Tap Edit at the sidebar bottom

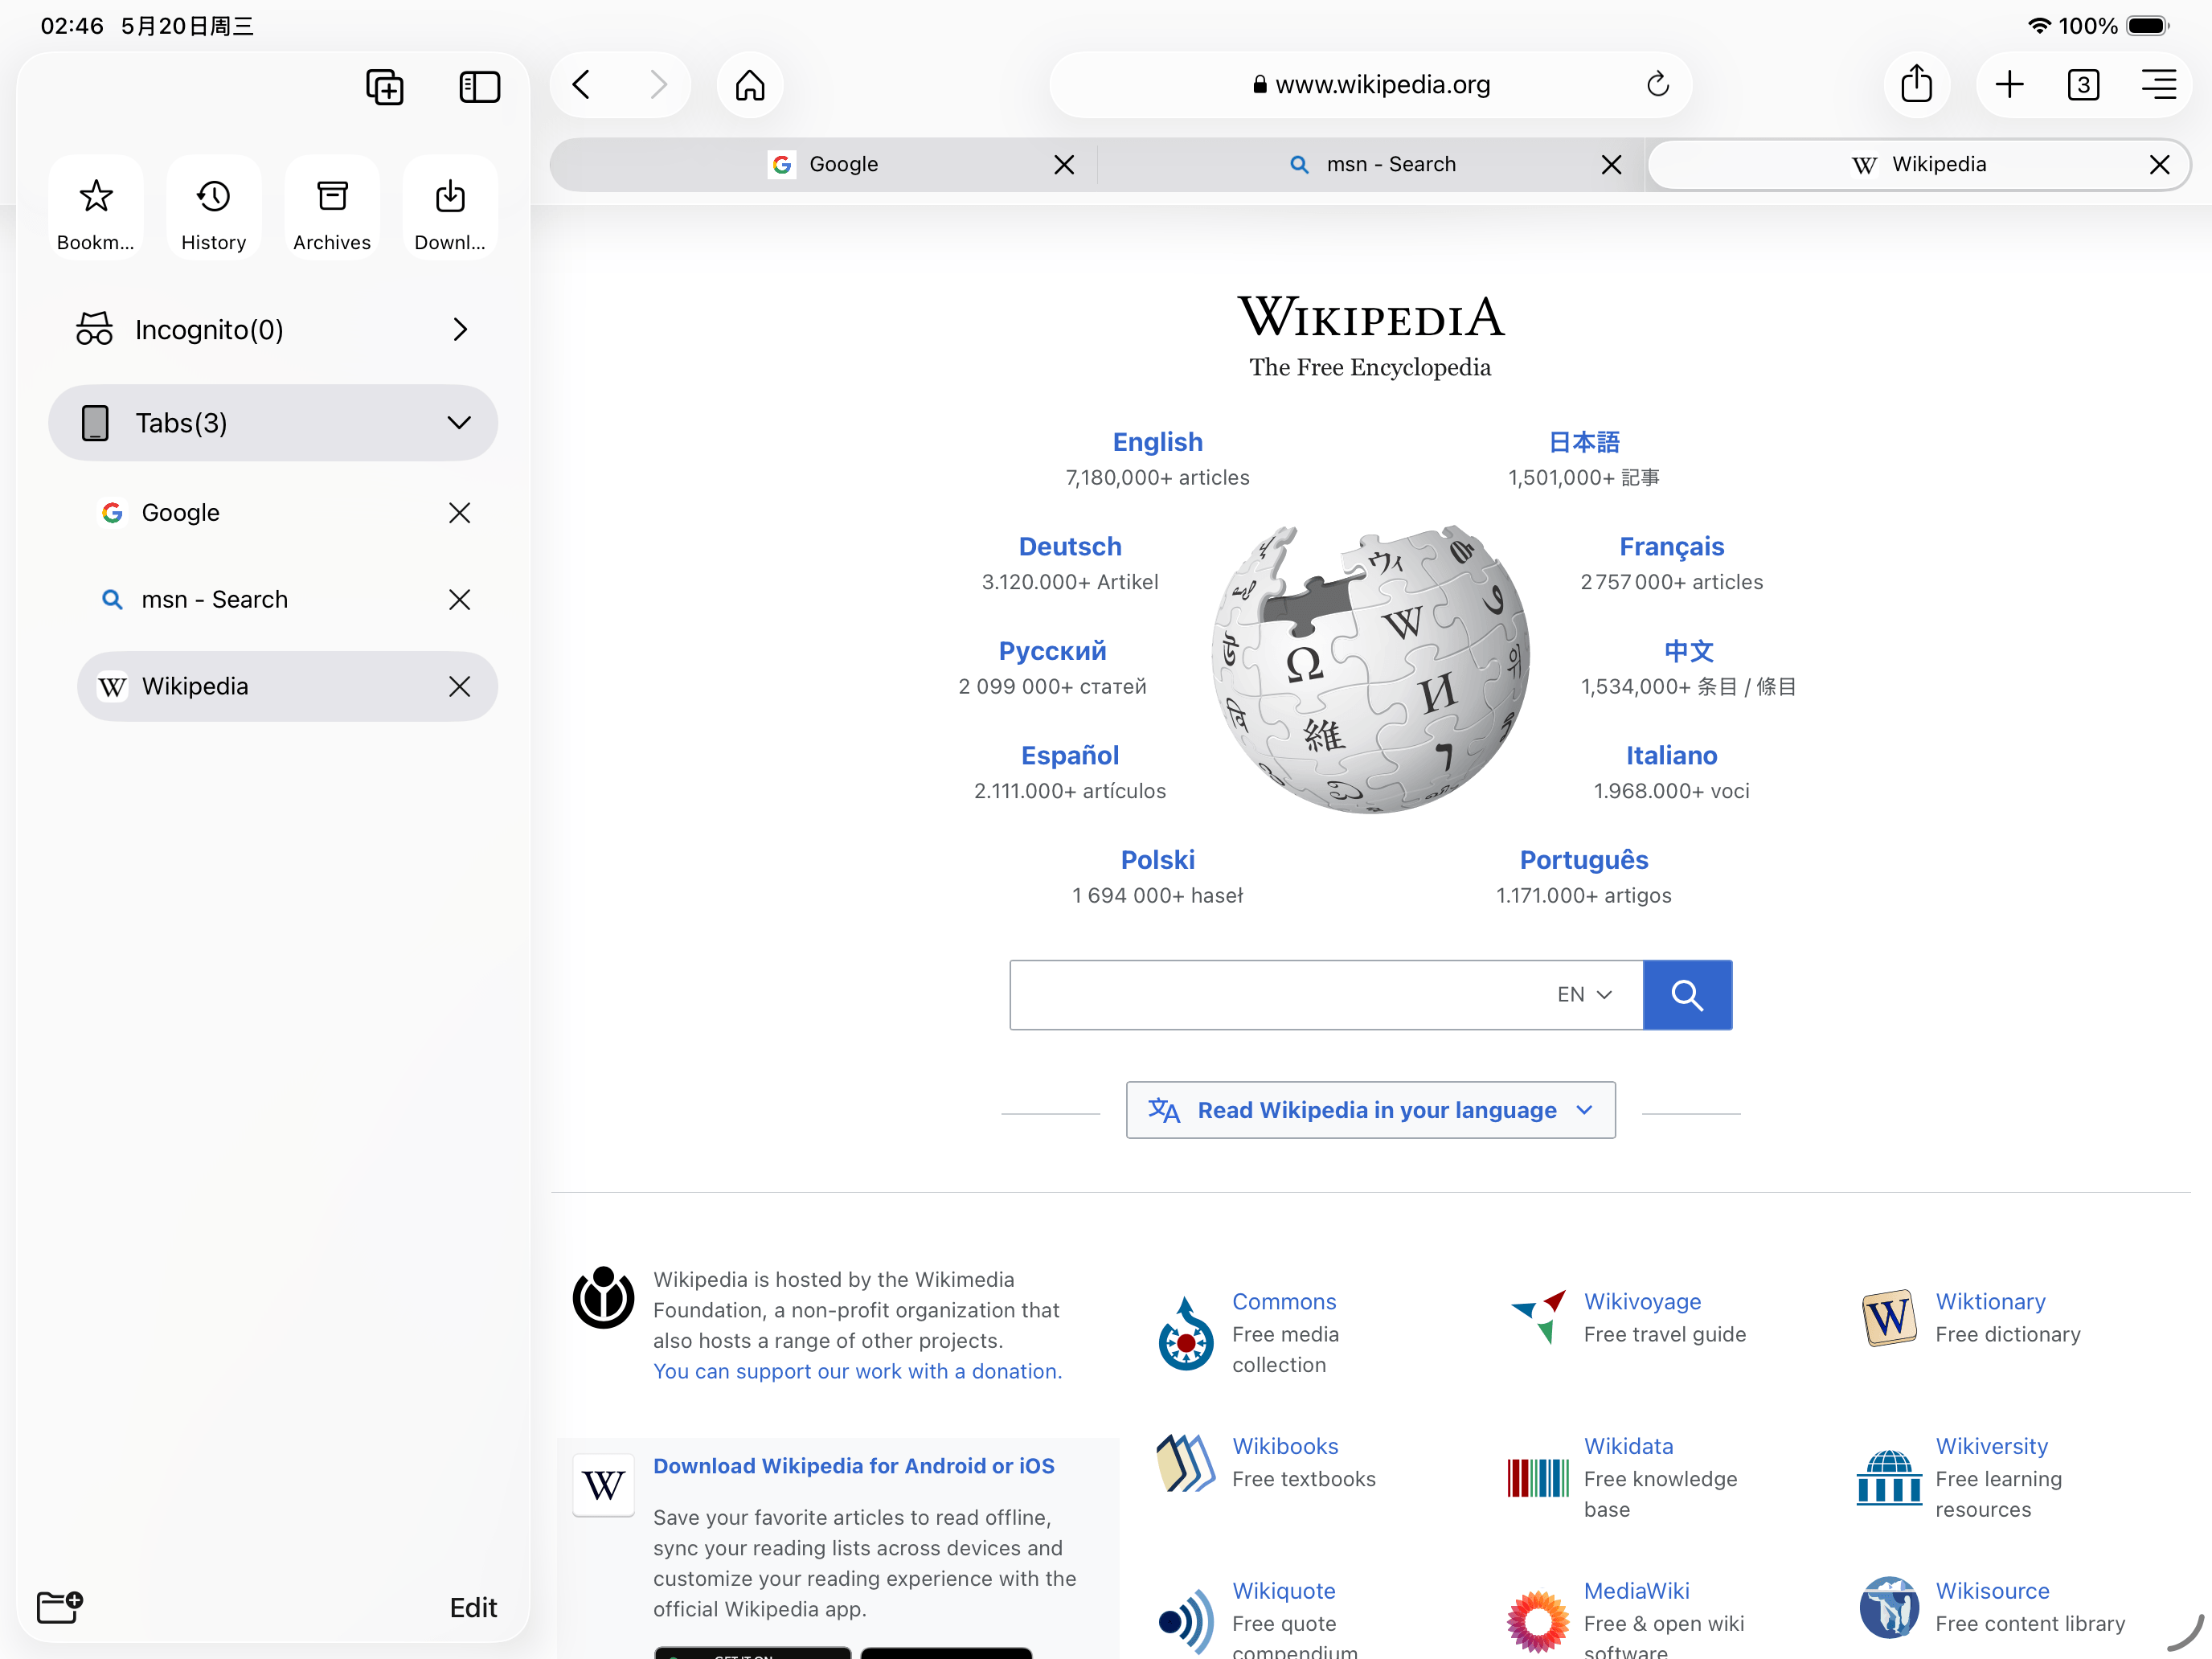(473, 1608)
